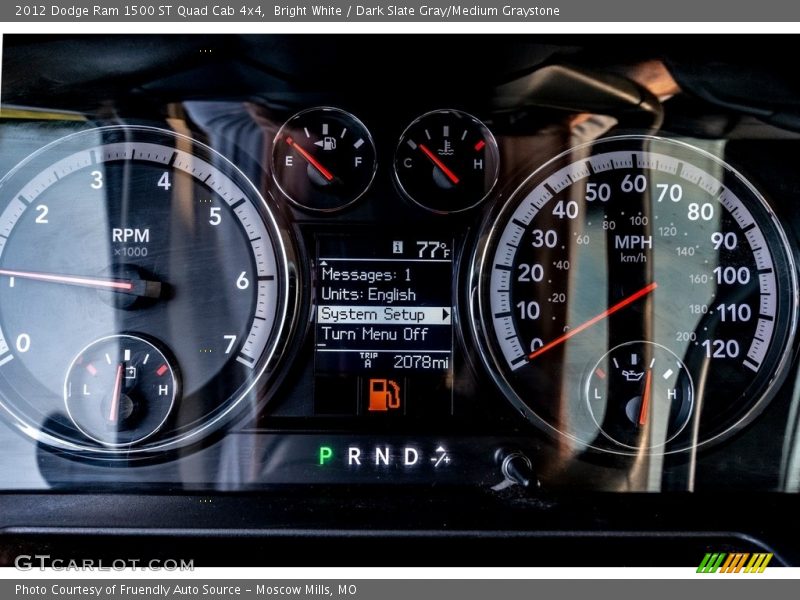Screen dimensions: 800x600
Task: Select Units: English menu entry
Action: coord(368,294)
